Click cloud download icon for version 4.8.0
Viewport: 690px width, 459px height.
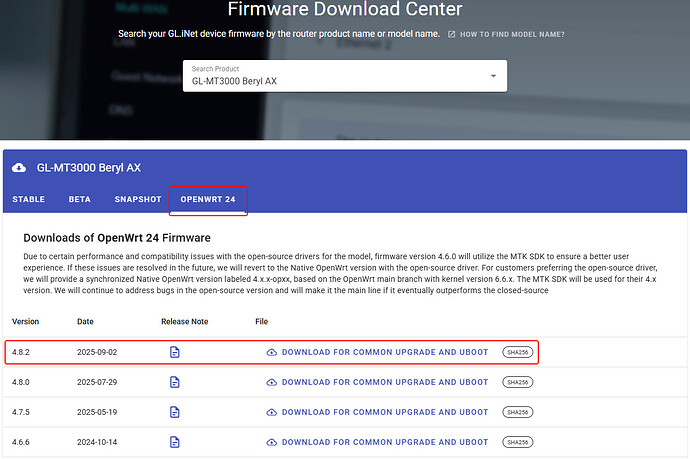(271, 382)
